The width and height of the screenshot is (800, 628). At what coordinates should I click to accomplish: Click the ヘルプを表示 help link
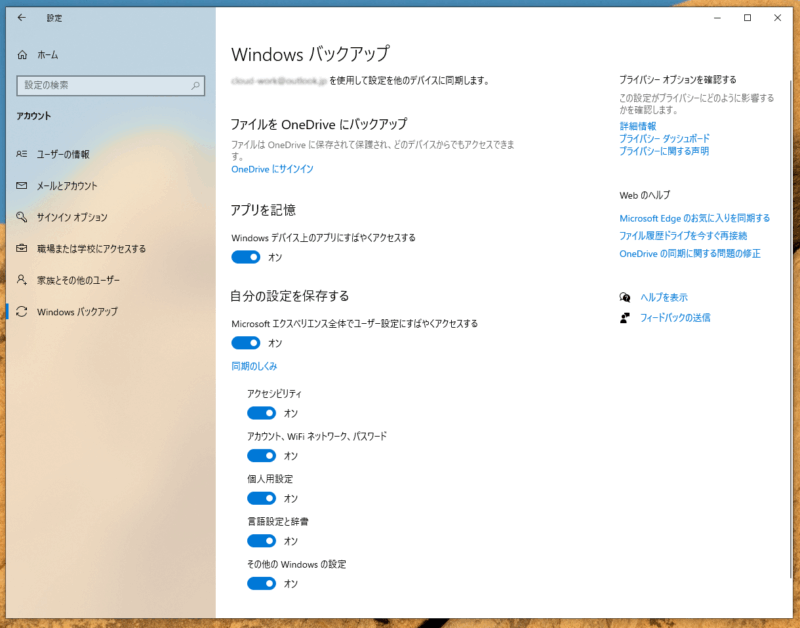663,297
